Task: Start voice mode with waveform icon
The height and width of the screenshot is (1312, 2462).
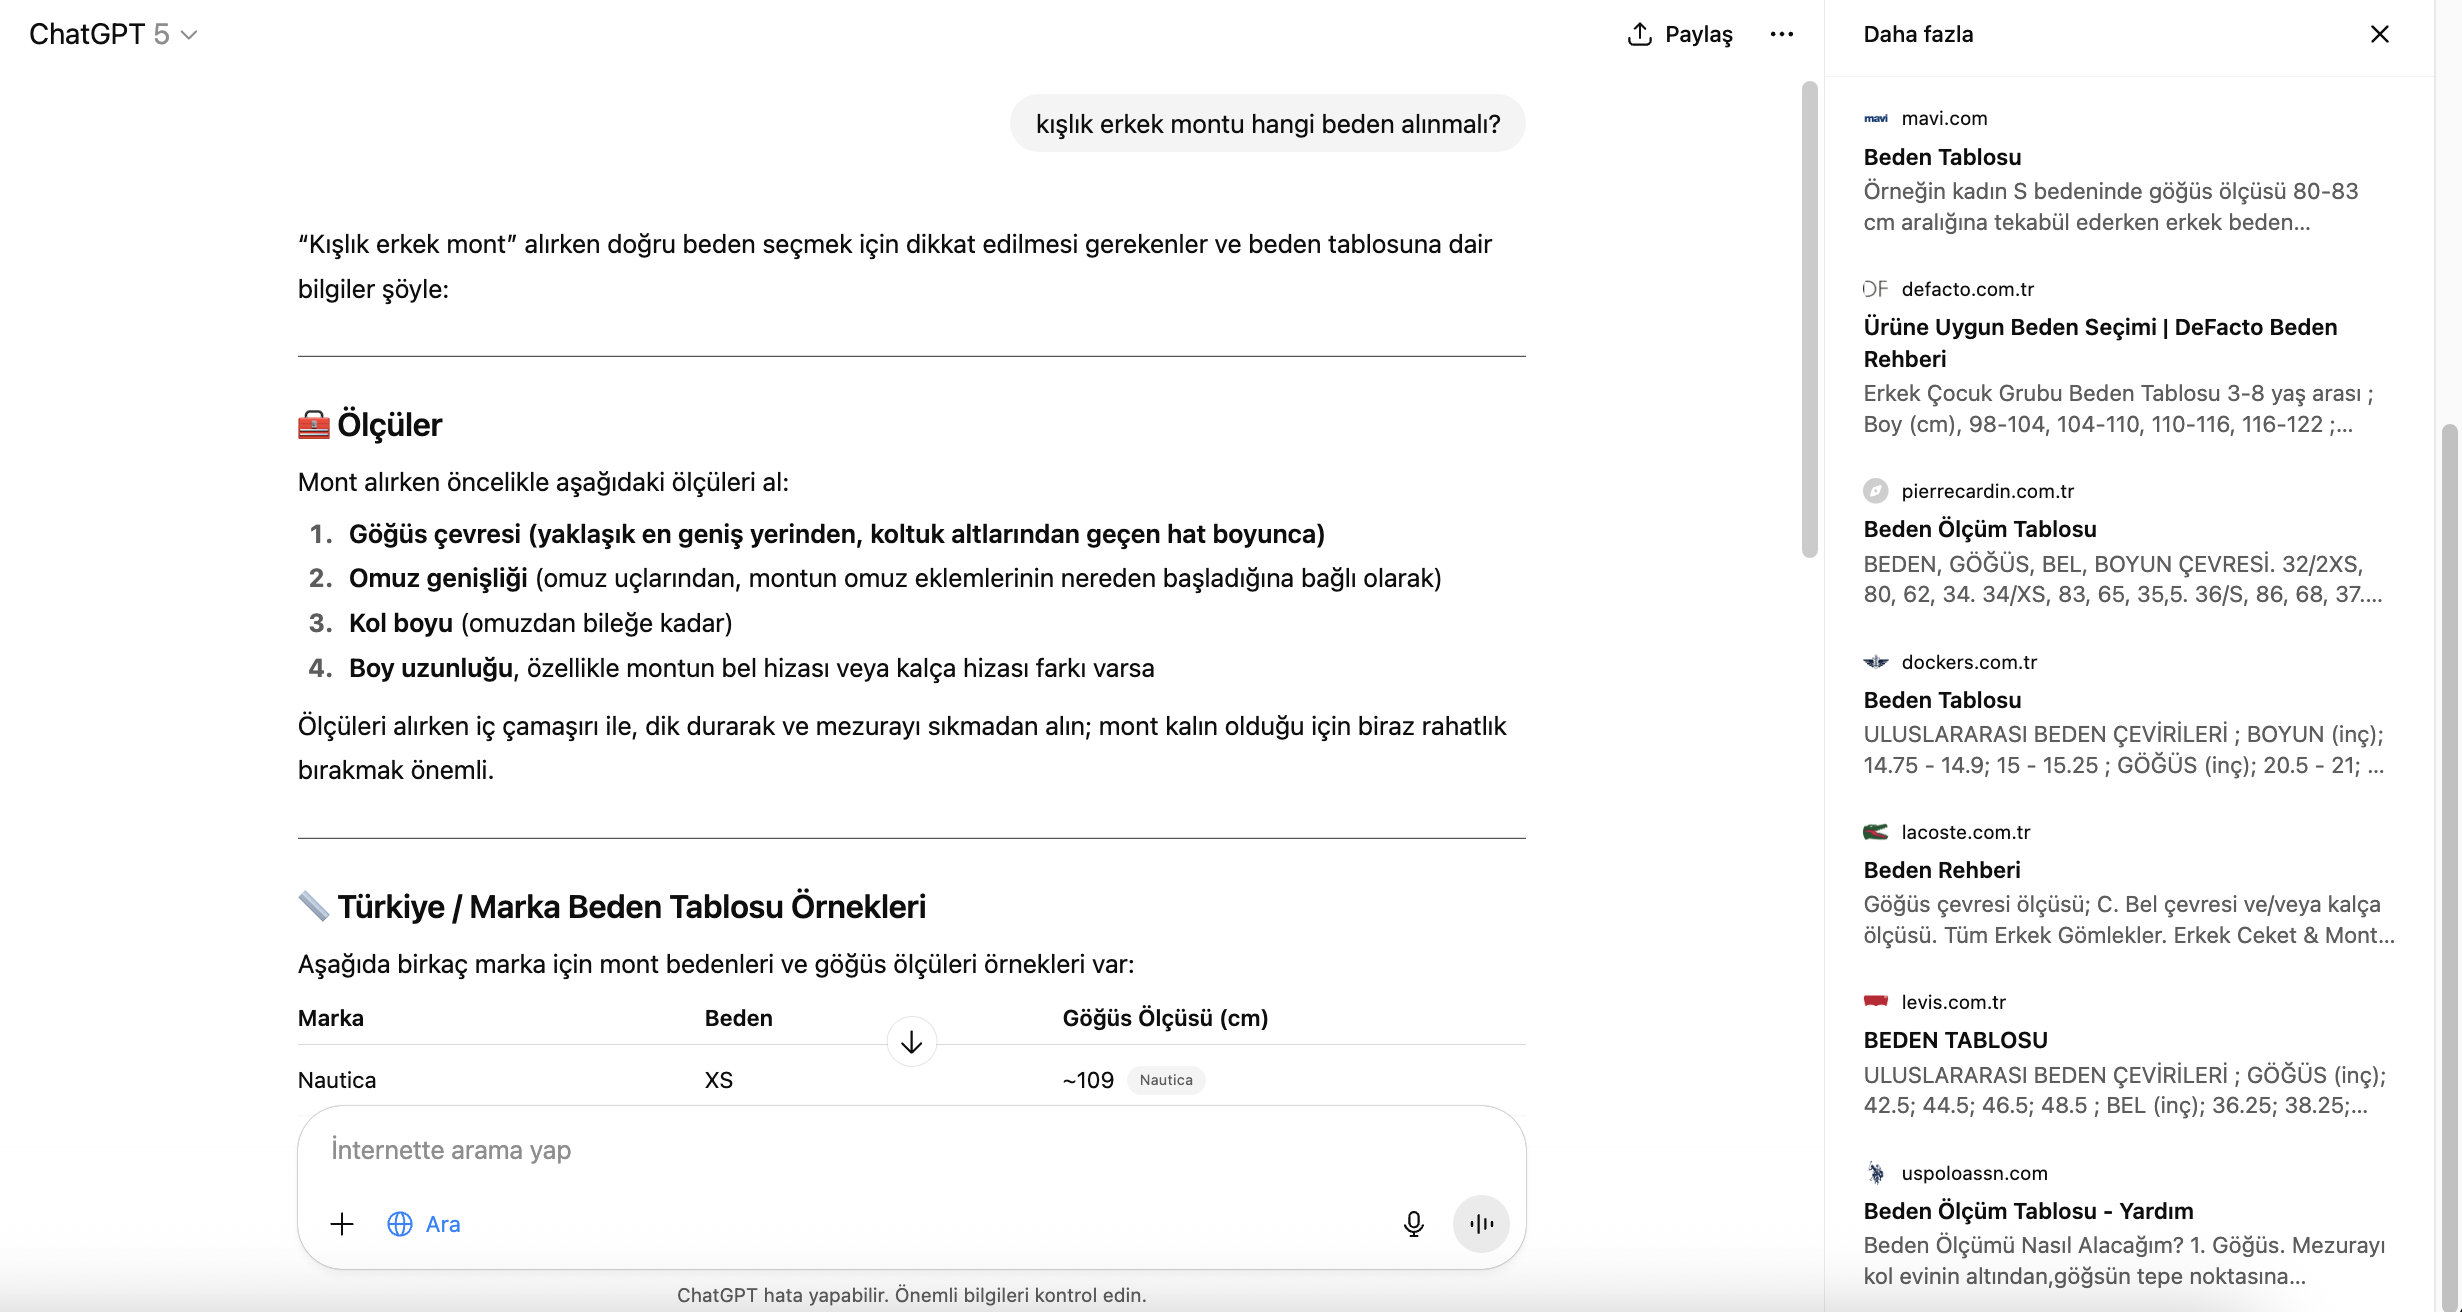Action: pos(1481,1224)
